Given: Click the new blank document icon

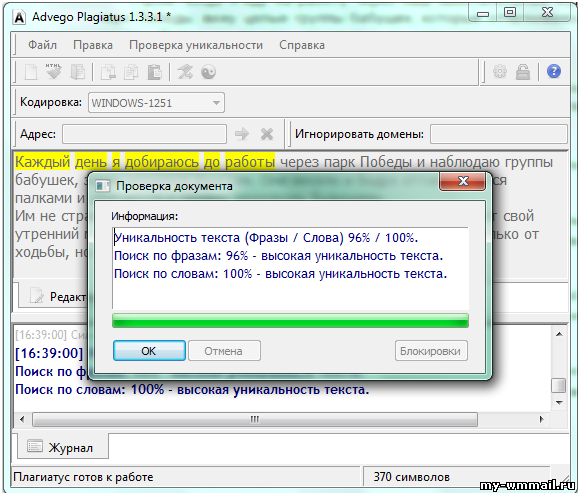Looking at the screenshot, I should 31,72.
